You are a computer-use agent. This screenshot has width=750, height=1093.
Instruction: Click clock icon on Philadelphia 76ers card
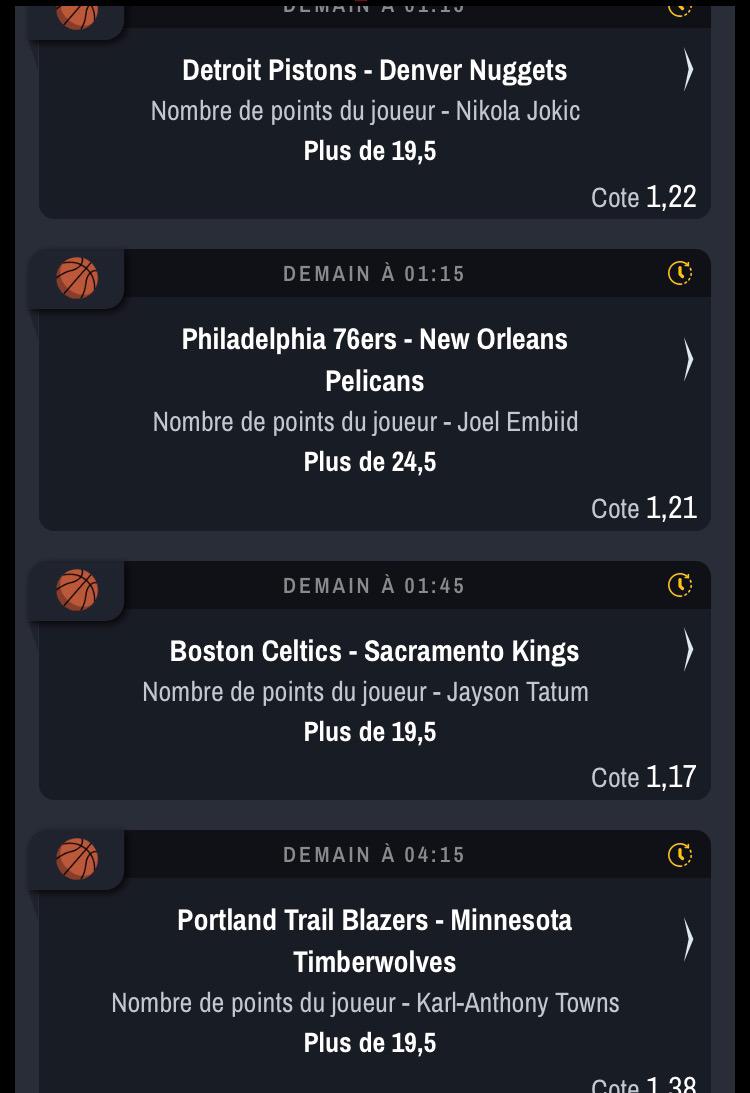pos(680,273)
